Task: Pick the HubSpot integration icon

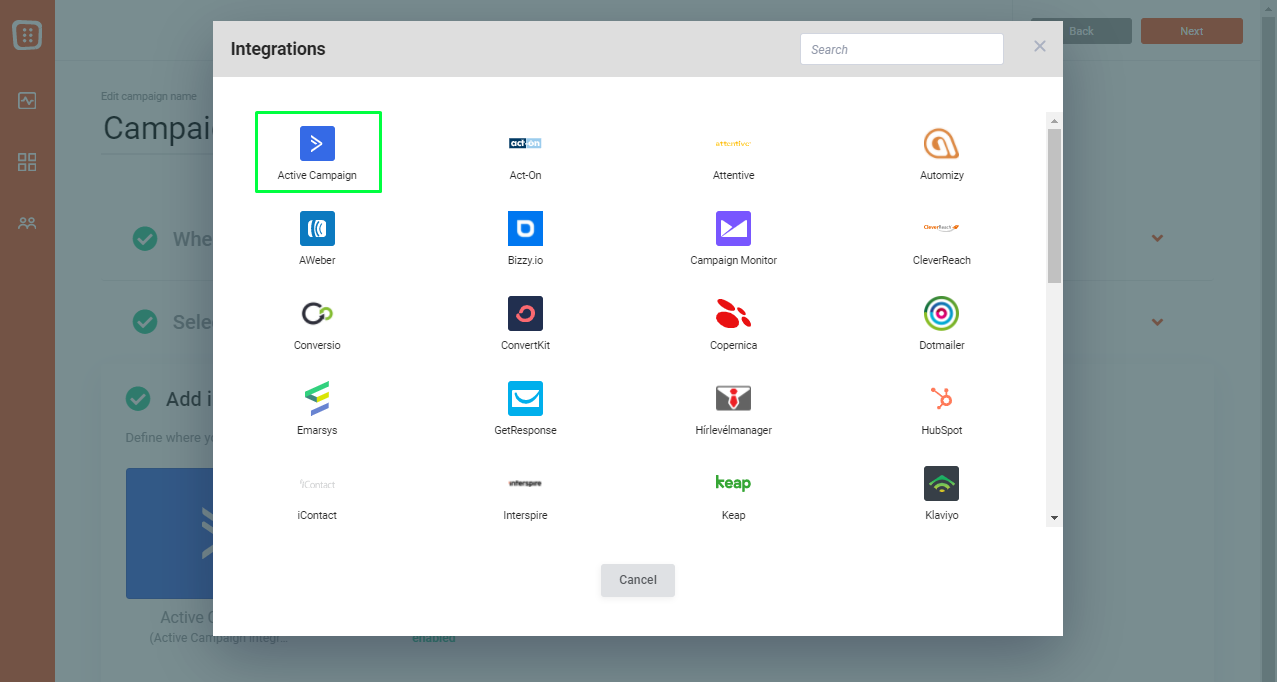Action: (x=941, y=398)
